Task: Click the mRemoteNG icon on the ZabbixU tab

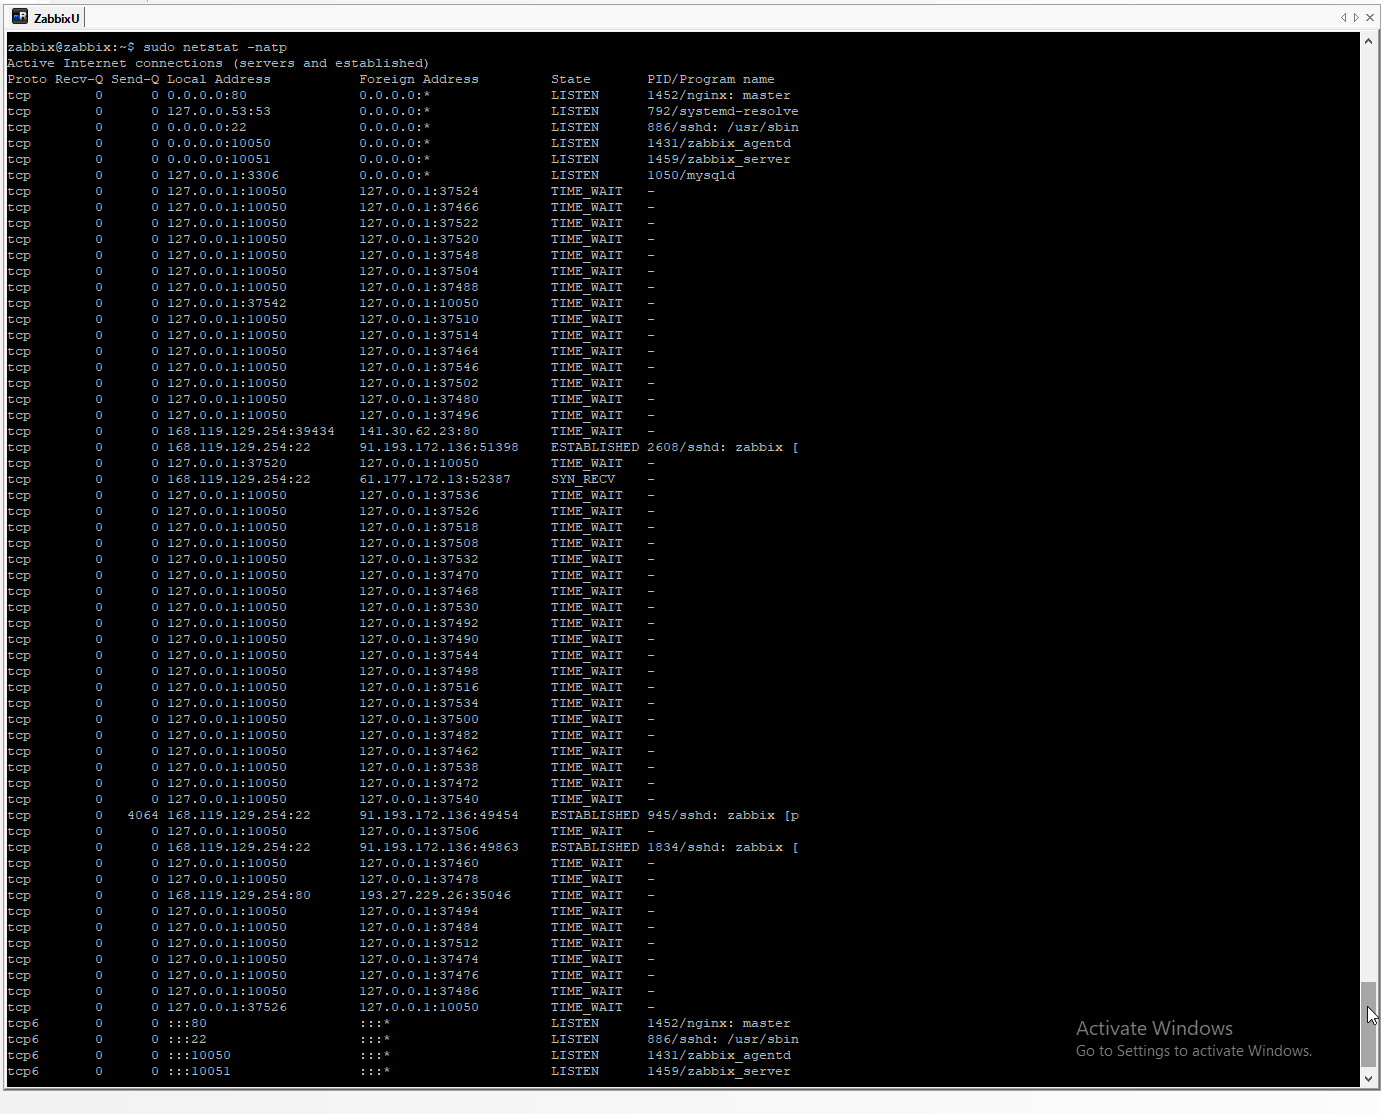Action: coord(22,17)
